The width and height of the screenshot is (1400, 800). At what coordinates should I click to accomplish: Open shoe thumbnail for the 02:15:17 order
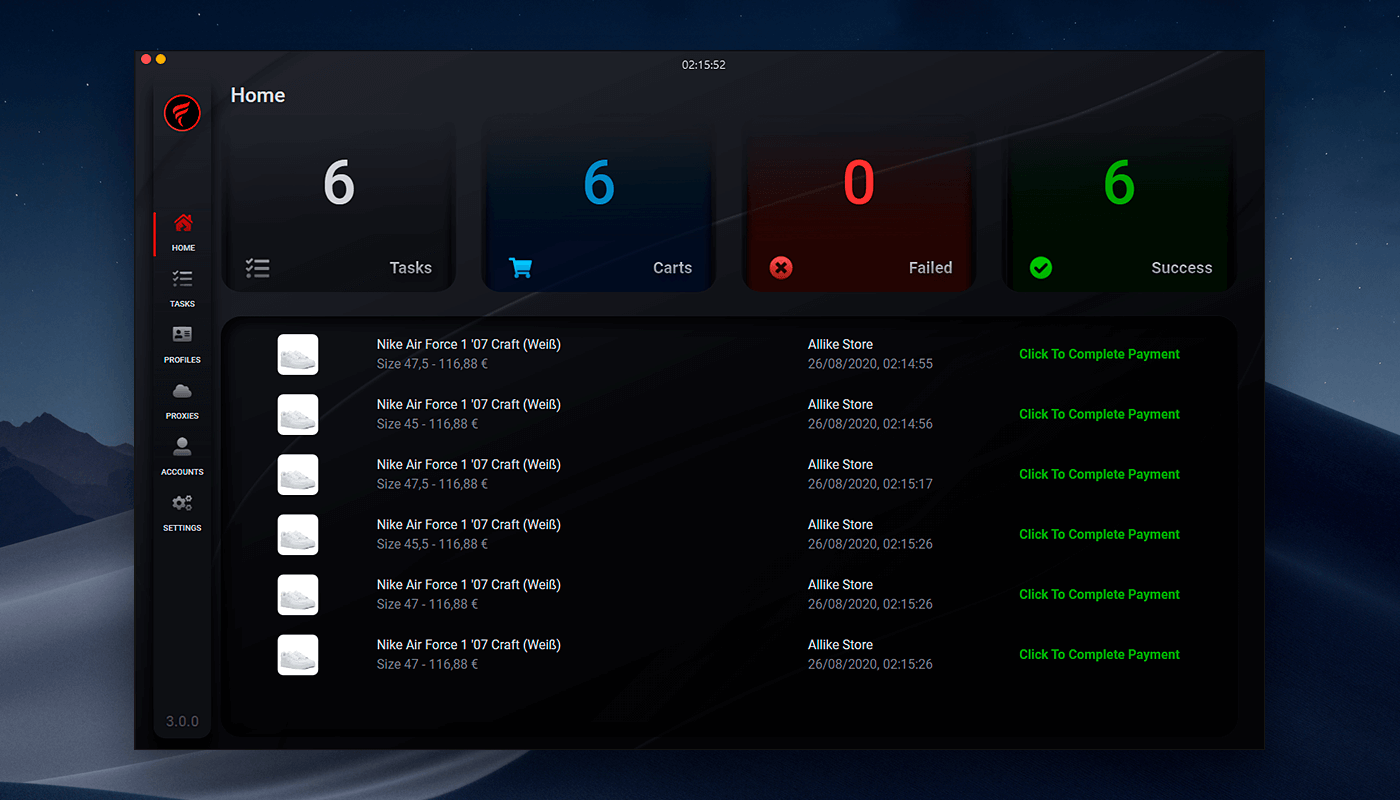tap(298, 474)
